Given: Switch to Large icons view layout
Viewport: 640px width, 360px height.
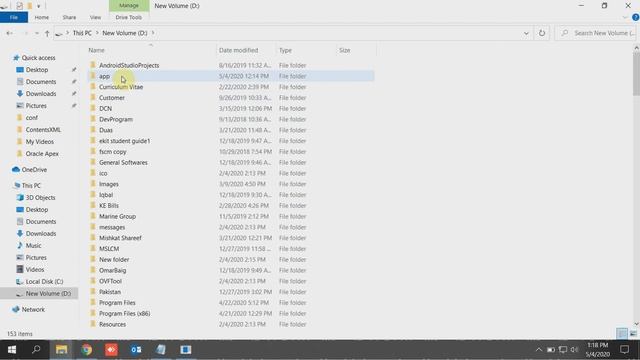Looking at the screenshot, I should click(x=633, y=333).
